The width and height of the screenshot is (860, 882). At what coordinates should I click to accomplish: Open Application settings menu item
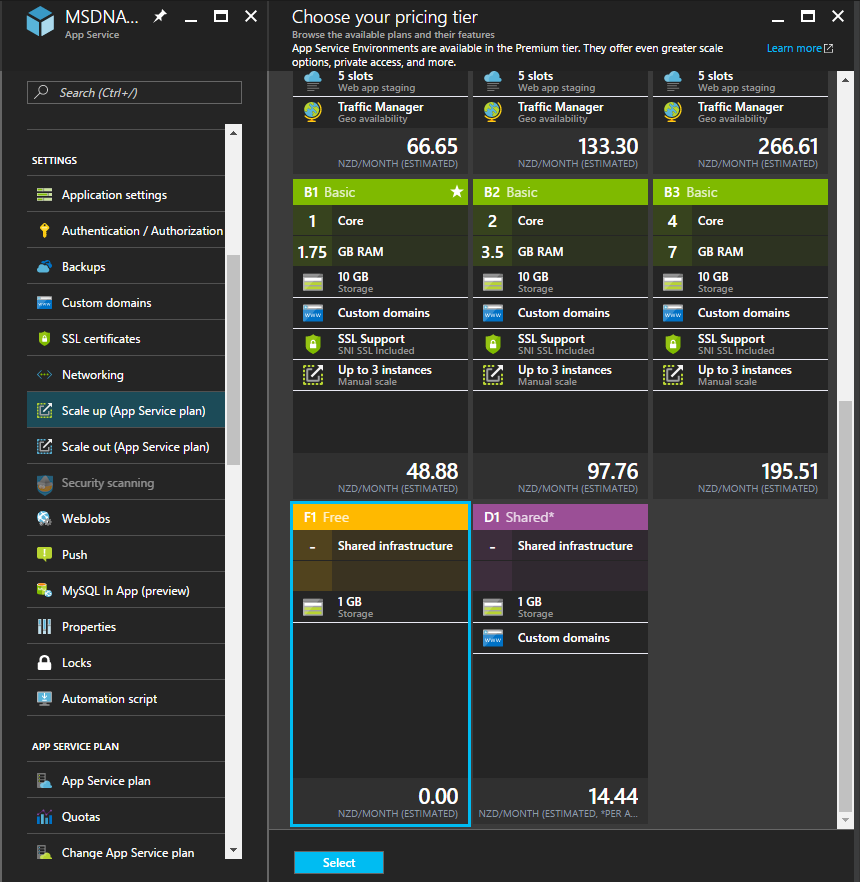[126, 195]
